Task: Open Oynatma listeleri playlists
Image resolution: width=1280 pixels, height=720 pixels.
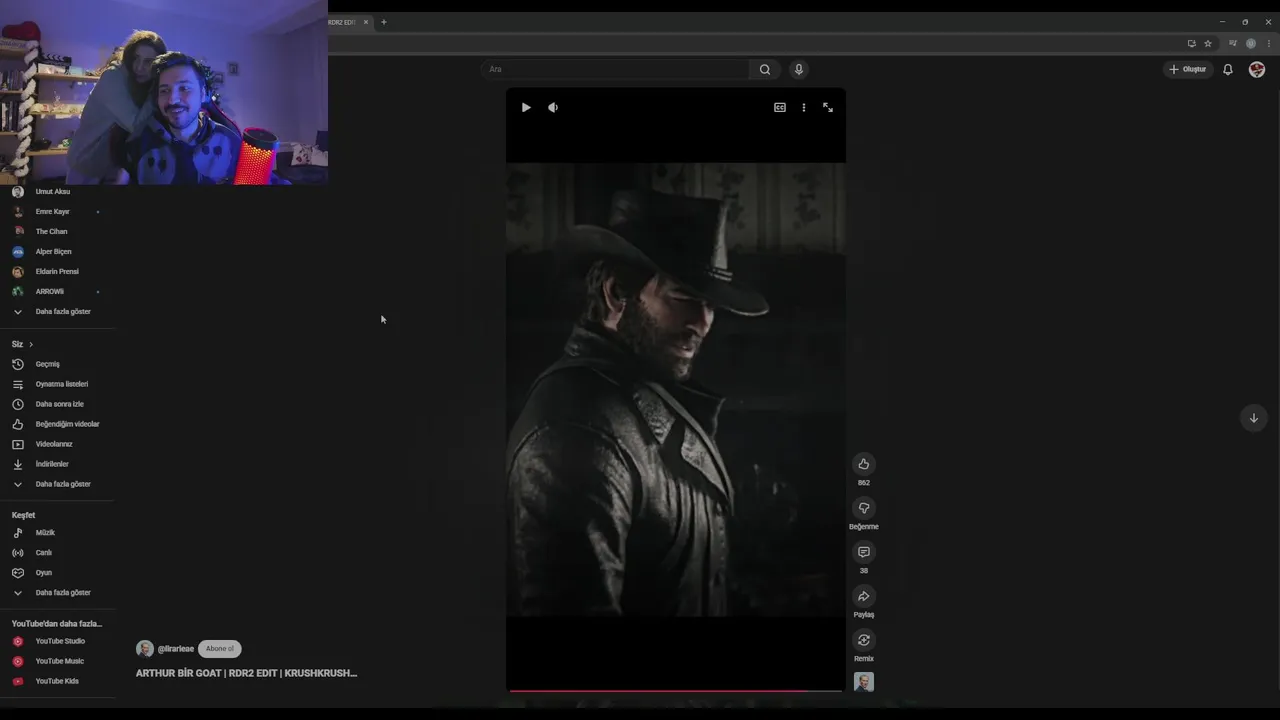Action: [x=62, y=384]
